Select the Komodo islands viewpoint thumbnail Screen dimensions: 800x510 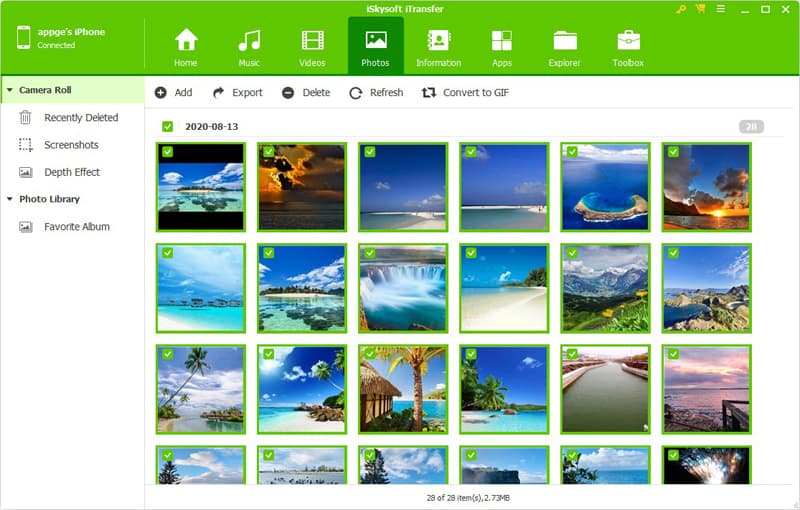[707, 288]
